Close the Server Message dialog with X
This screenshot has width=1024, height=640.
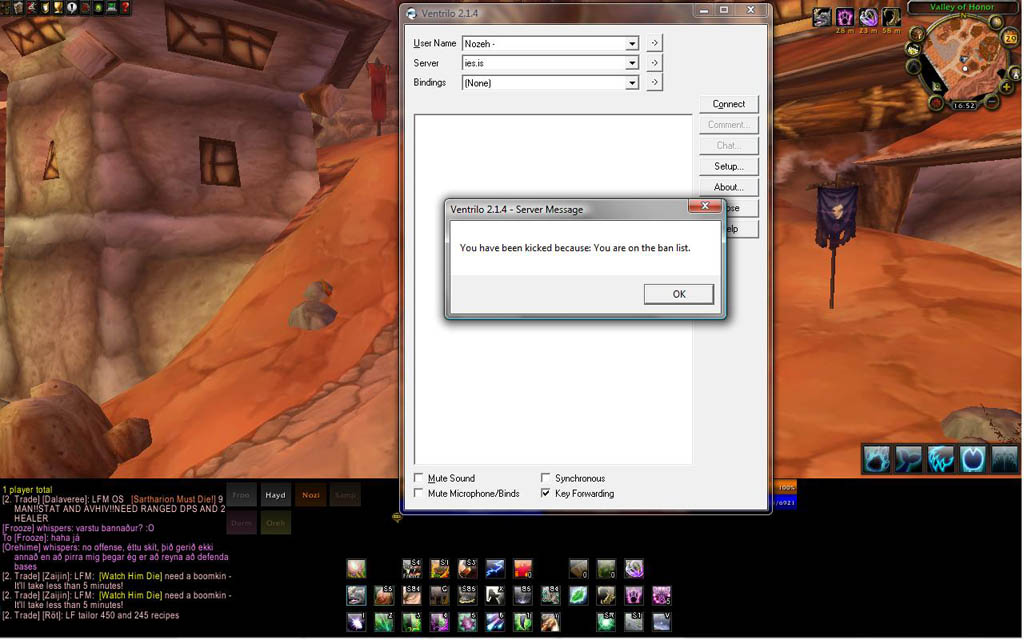705,206
